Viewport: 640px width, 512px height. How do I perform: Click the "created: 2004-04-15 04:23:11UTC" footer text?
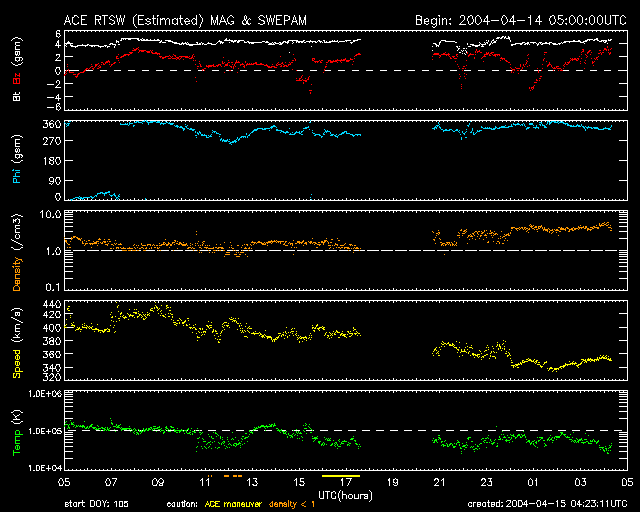click(x=547, y=504)
